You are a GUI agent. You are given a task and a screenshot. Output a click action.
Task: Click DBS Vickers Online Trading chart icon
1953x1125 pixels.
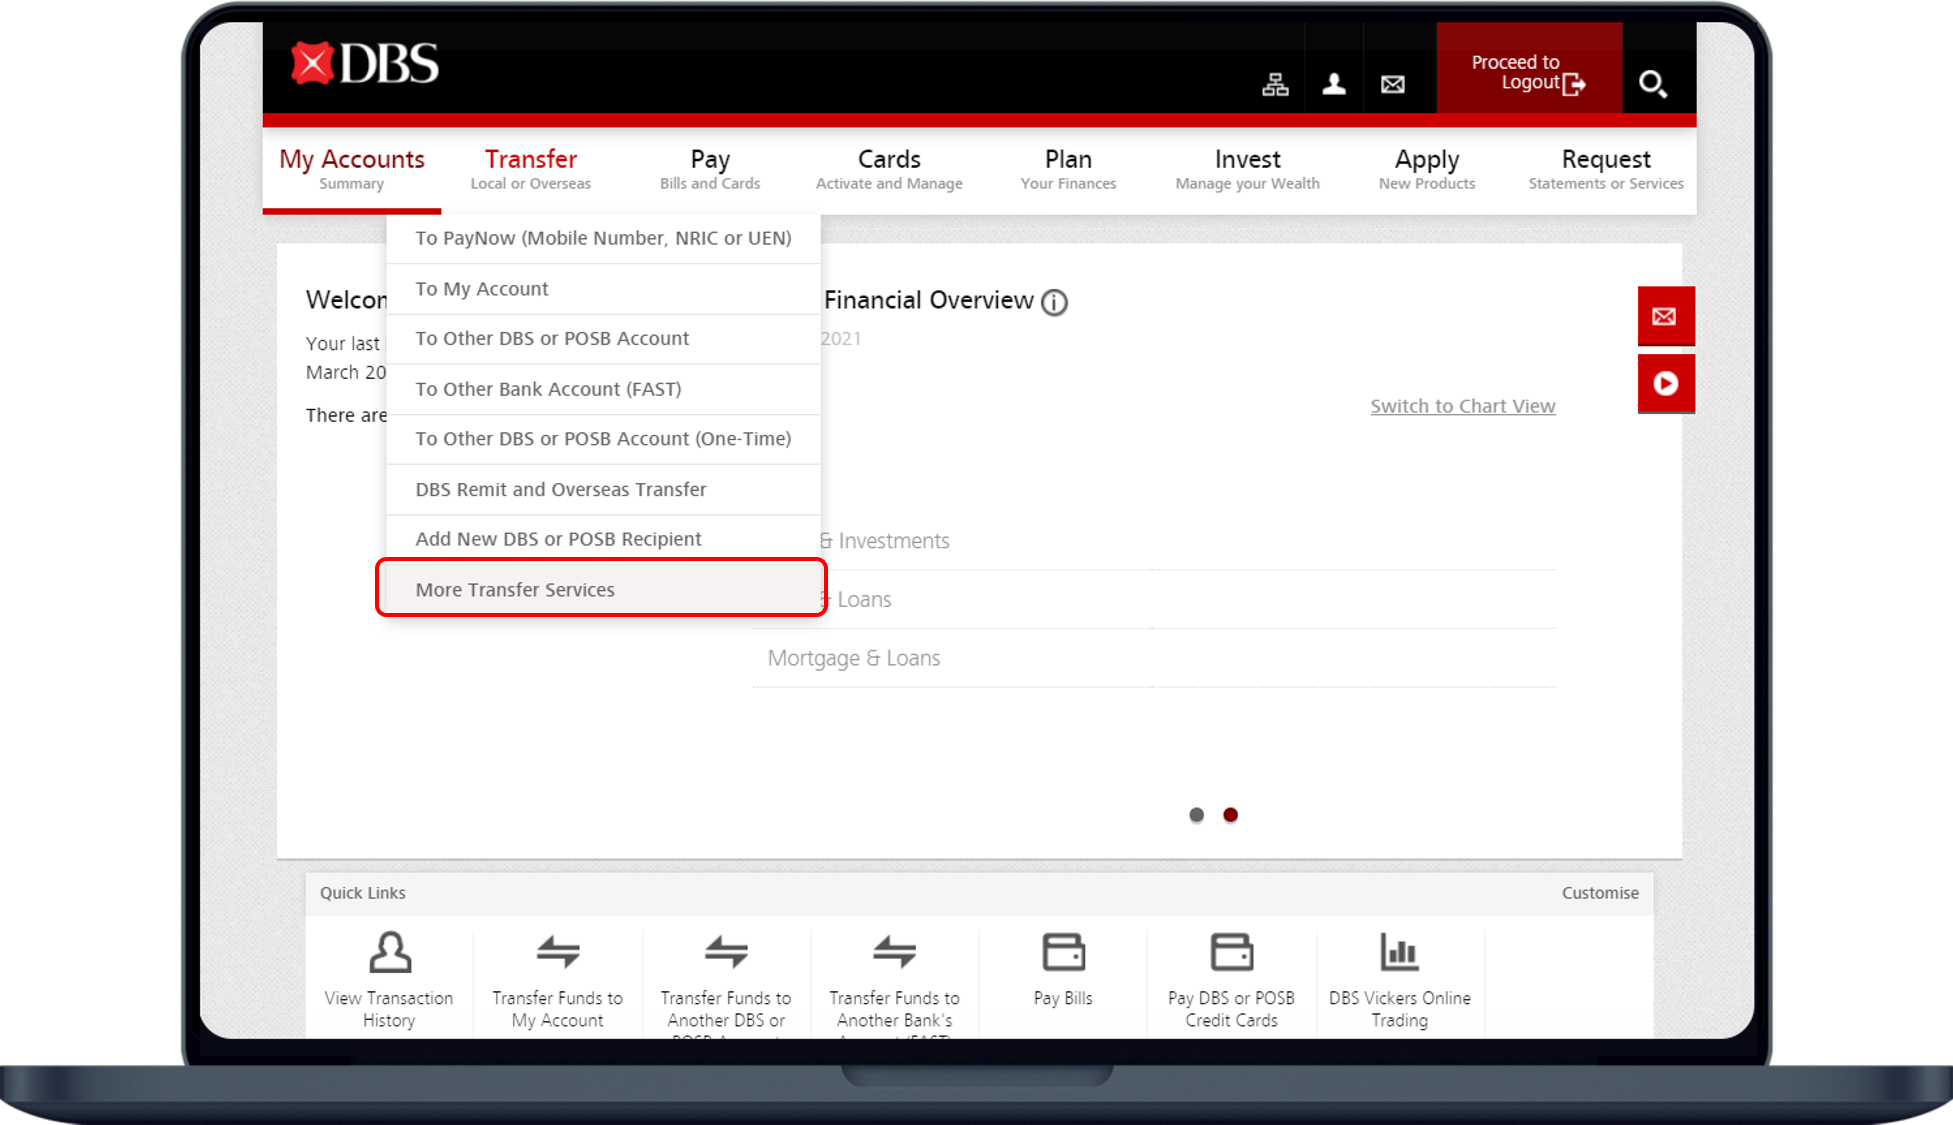point(1399,952)
